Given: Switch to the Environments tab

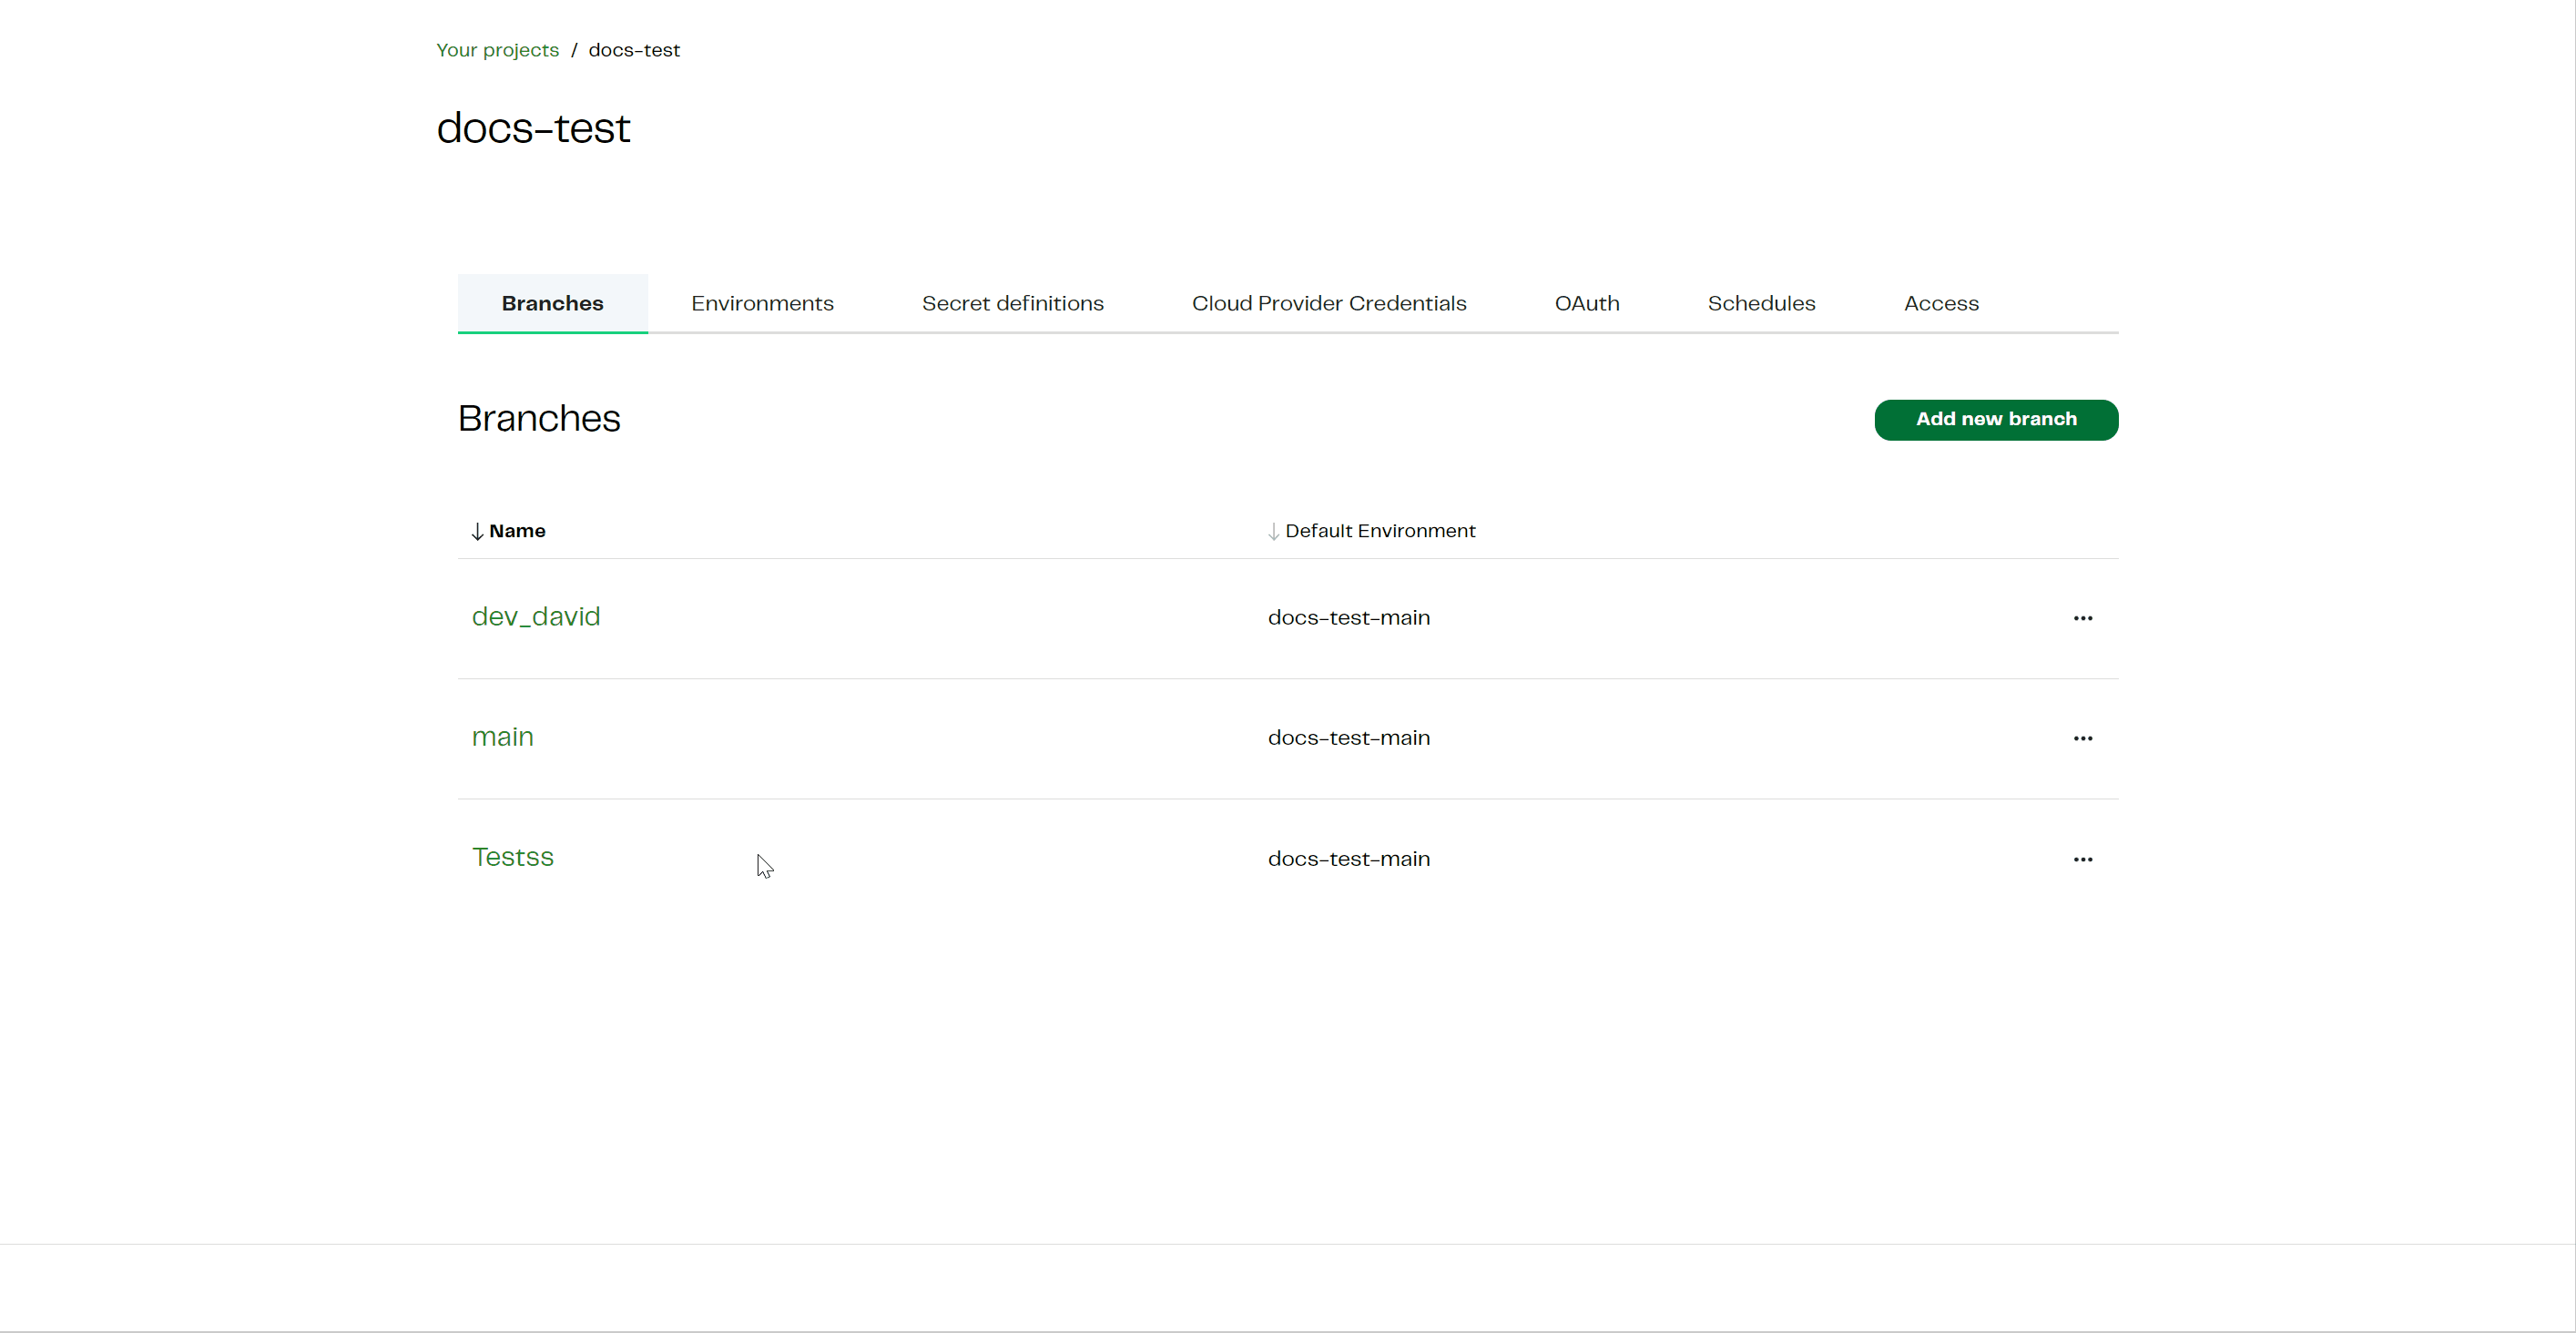Looking at the screenshot, I should (762, 303).
